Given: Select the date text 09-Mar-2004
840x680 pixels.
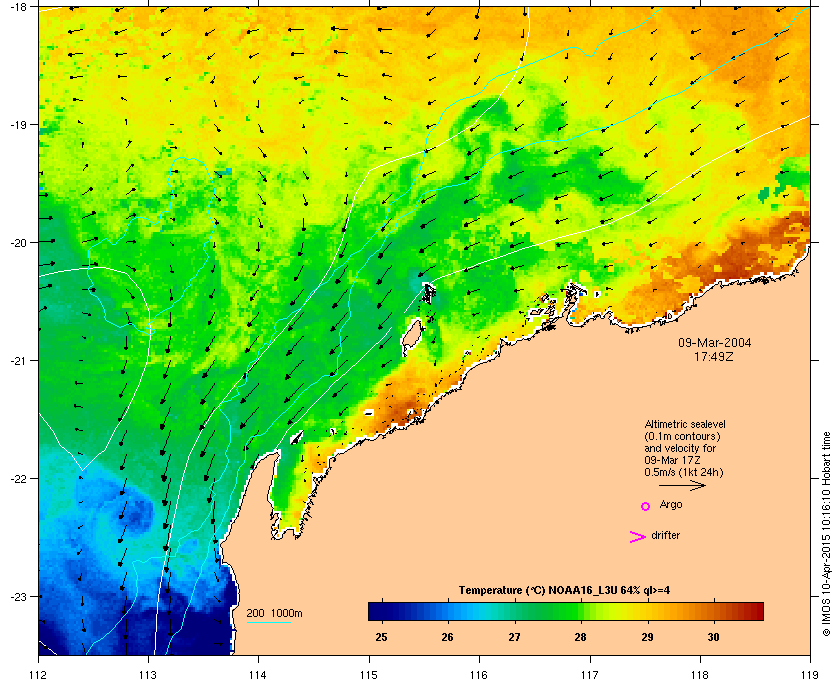Looking at the screenshot, I should 715,343.
